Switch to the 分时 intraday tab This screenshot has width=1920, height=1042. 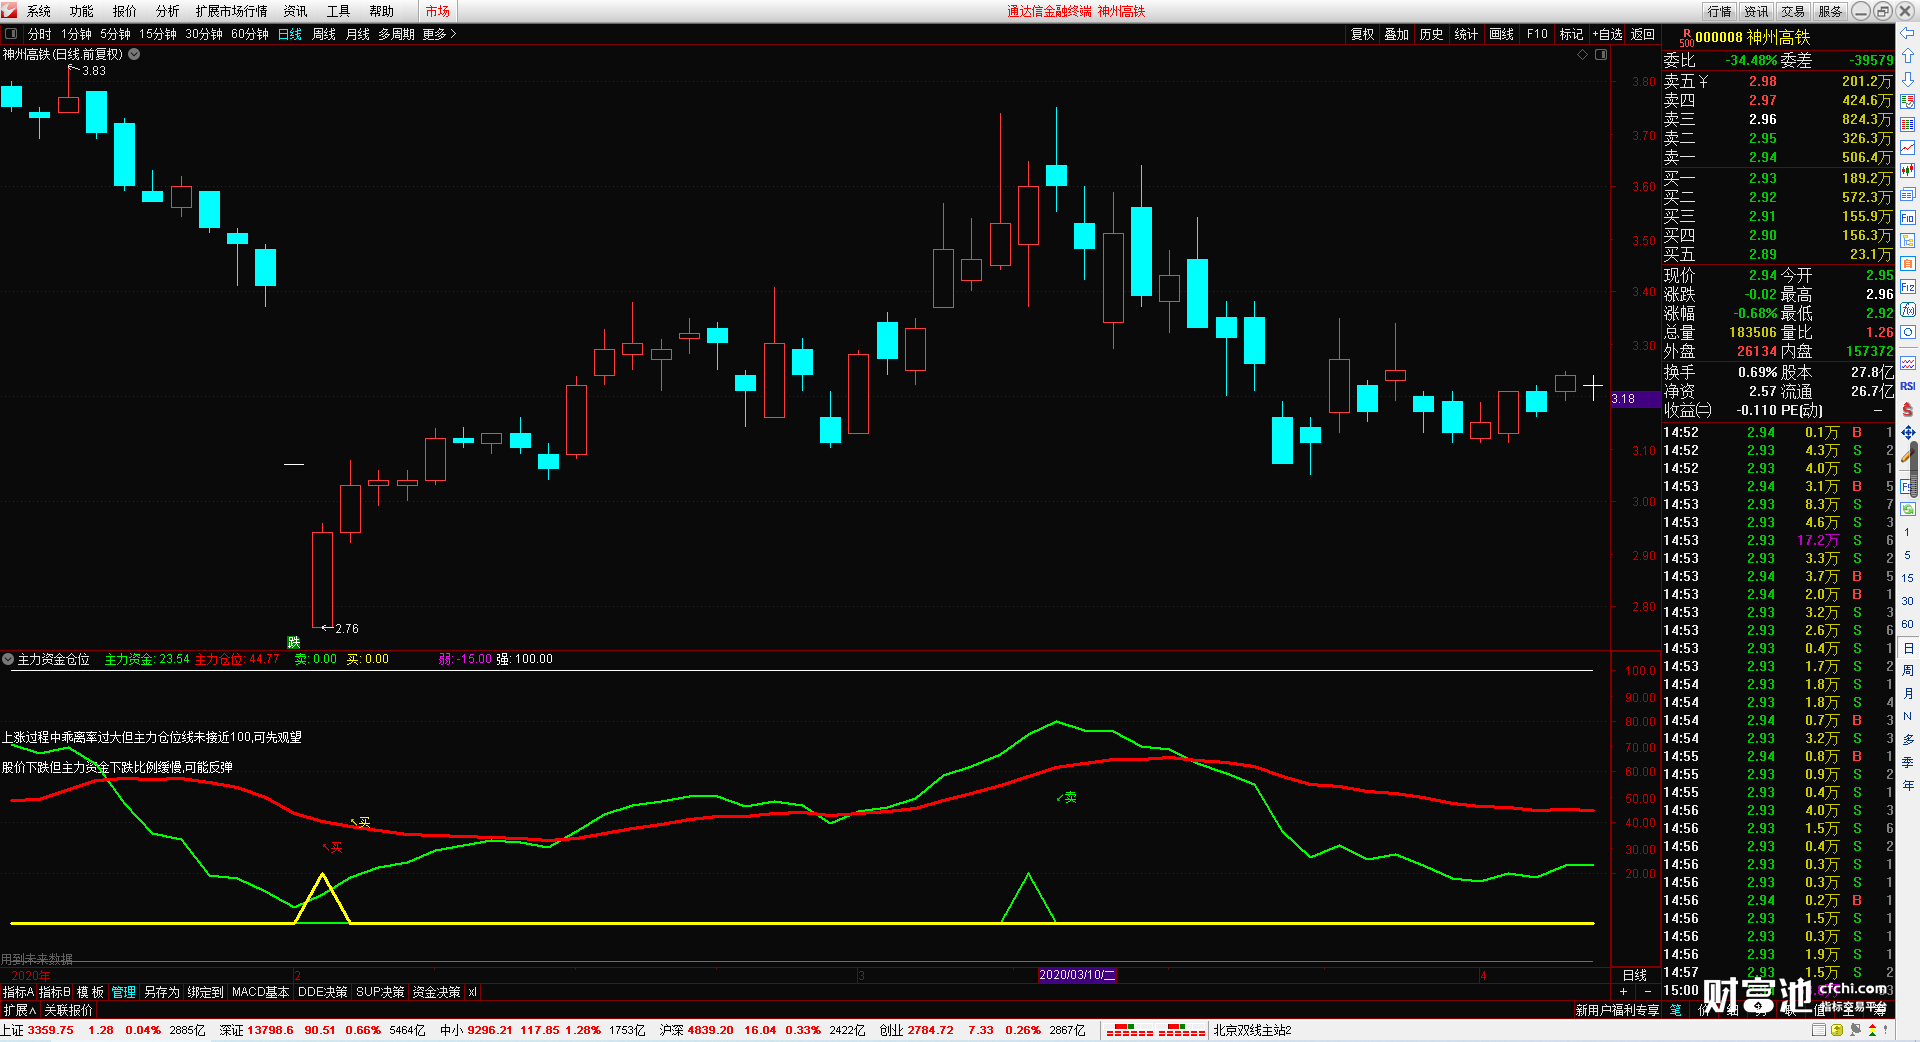pos(40,34)
